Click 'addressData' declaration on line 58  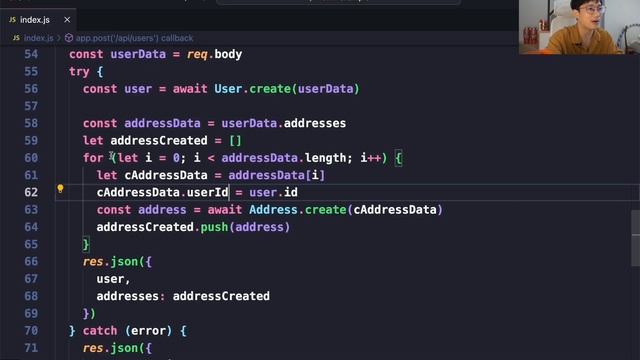[162, 123]
